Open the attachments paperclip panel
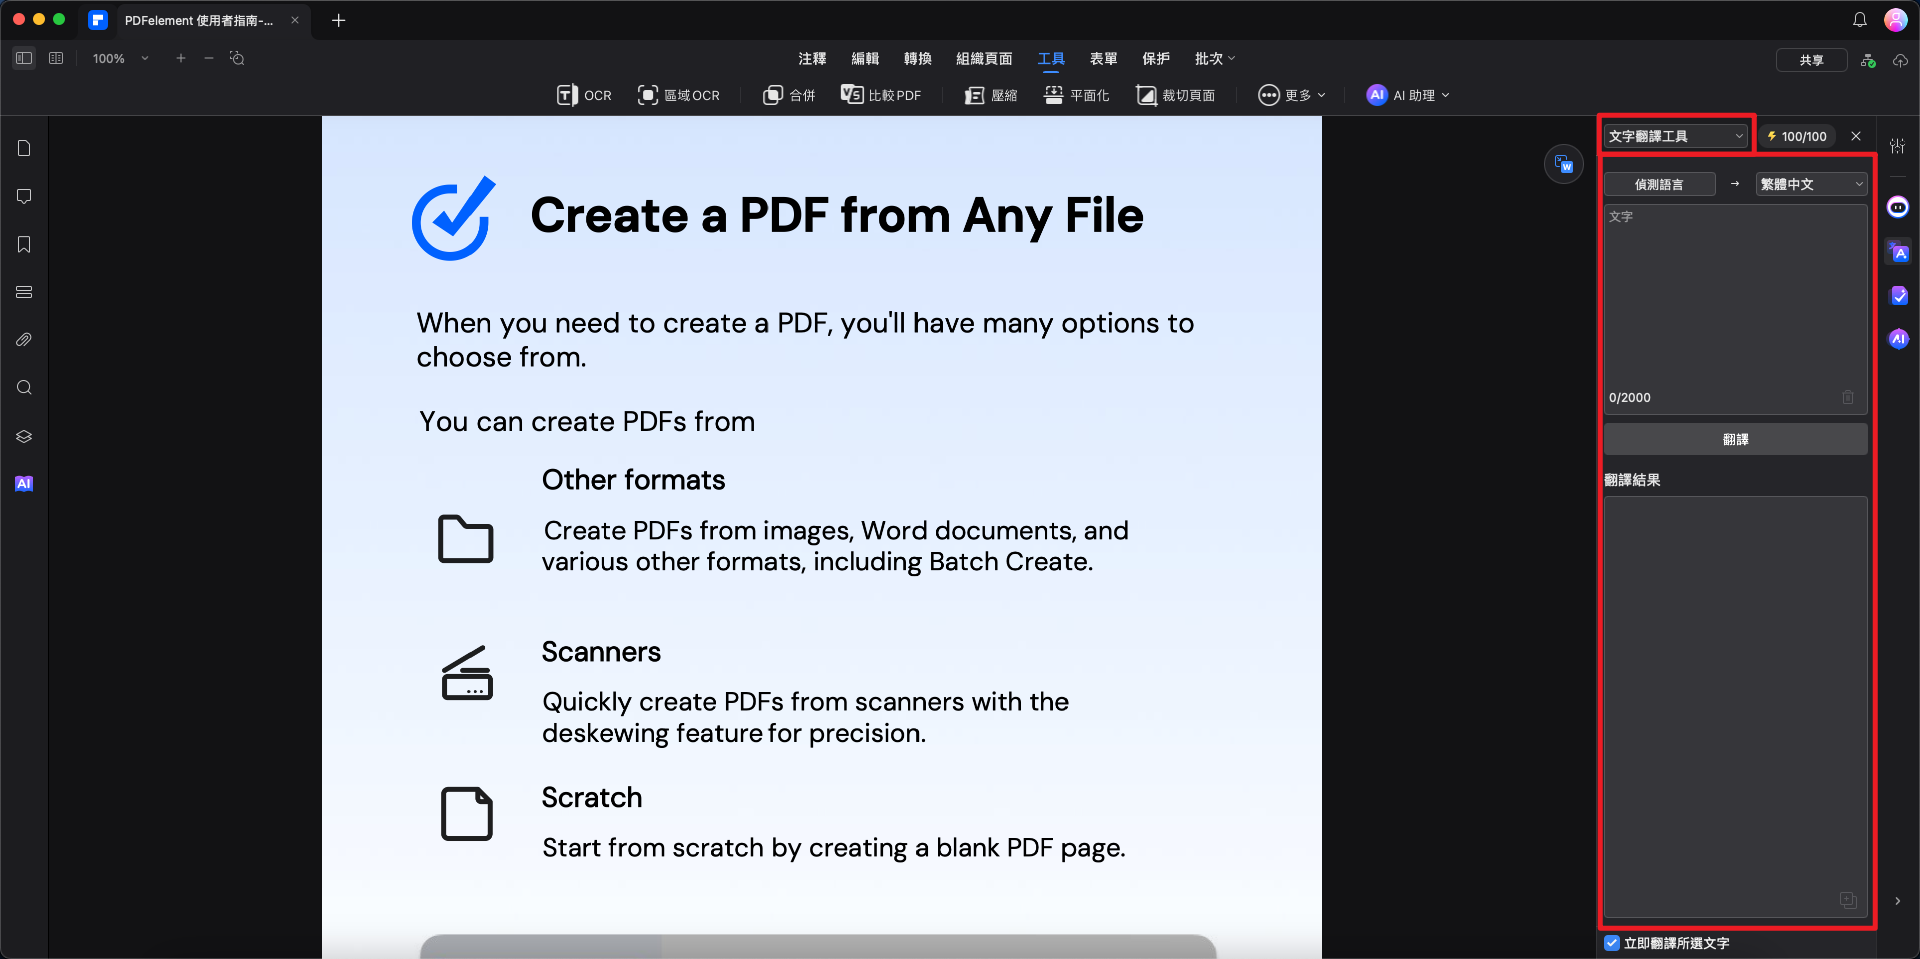1920x959 pixels. coord(24,340)
